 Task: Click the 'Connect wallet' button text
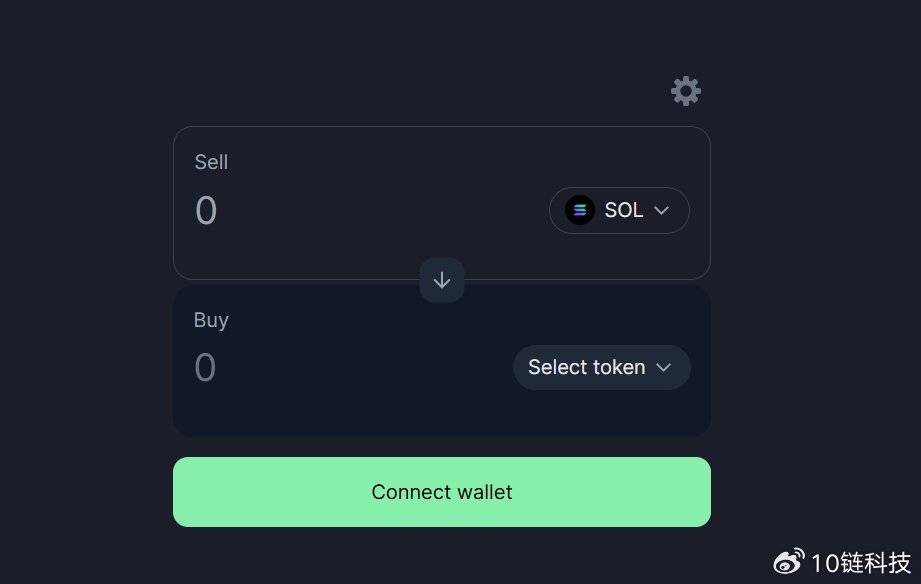click(x=441, y=492)
